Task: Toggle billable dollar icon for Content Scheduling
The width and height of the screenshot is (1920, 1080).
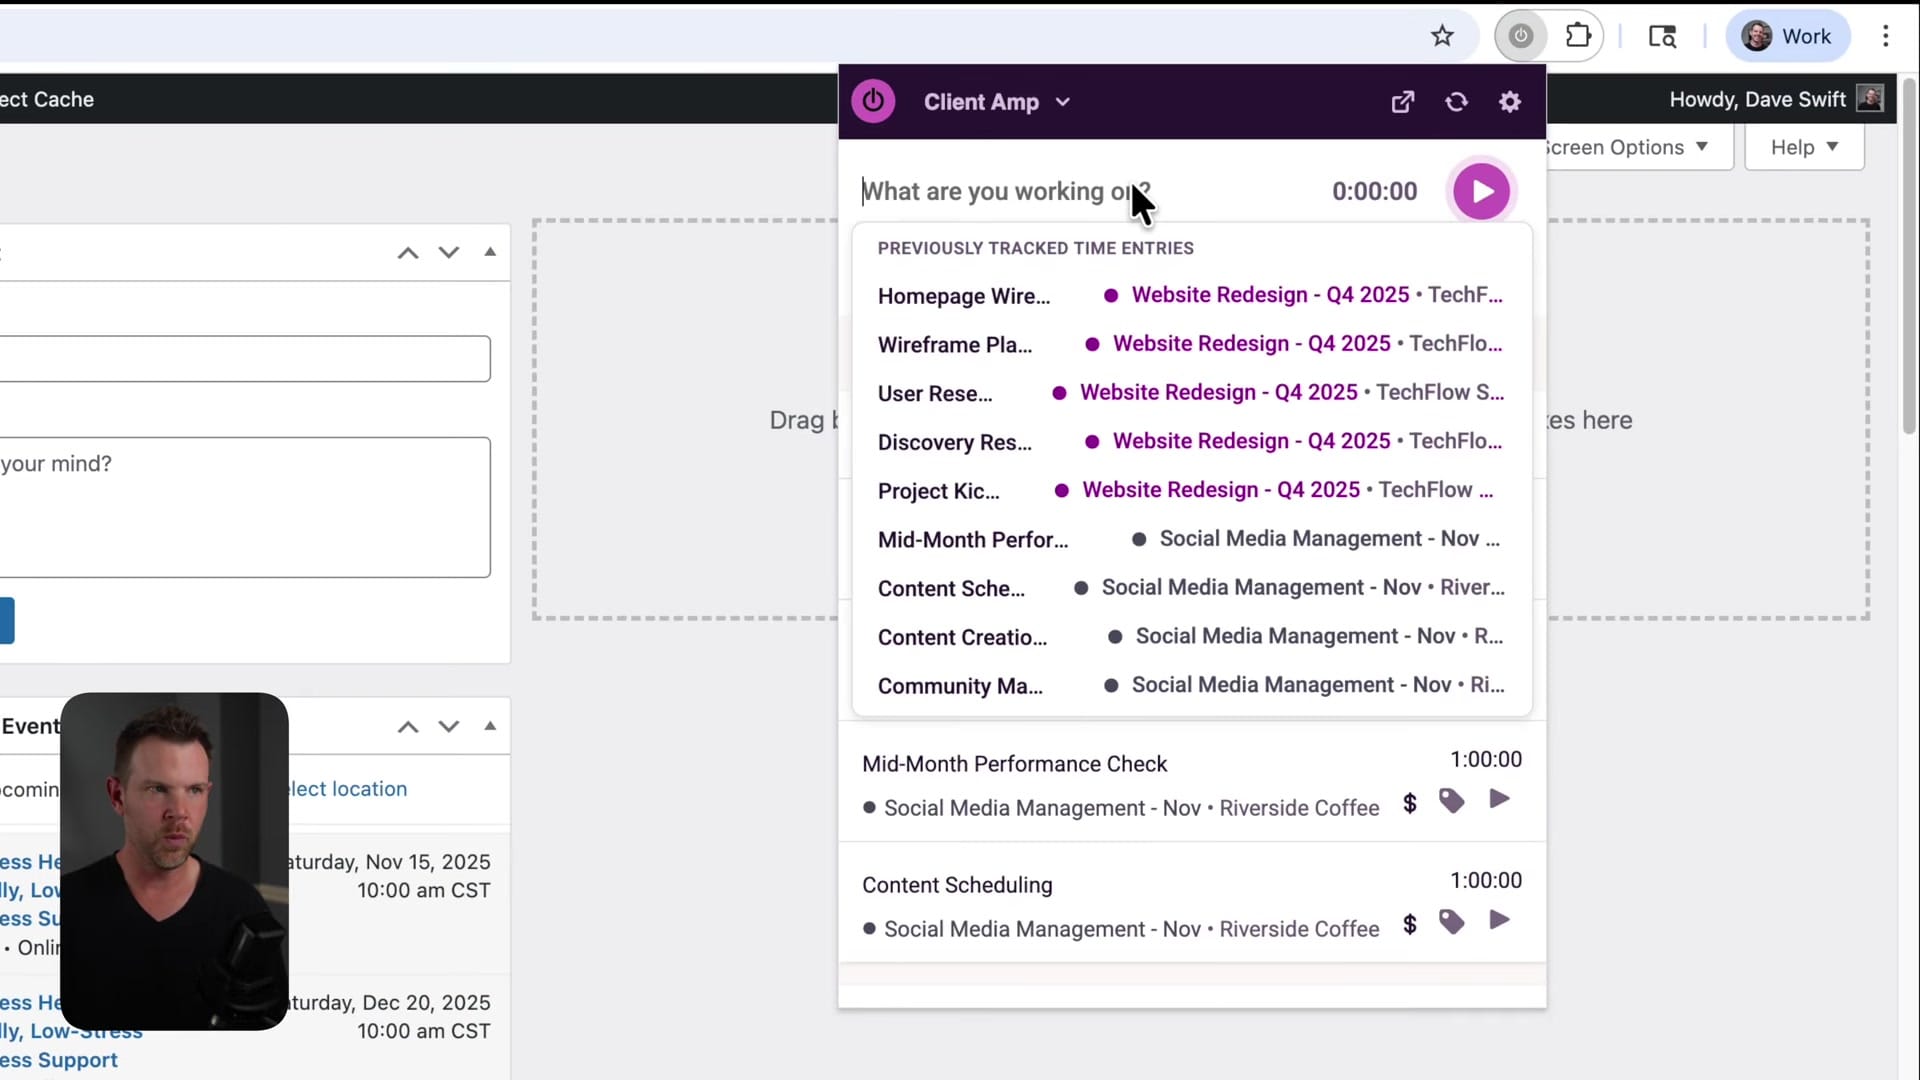Action: [1410, 924]
